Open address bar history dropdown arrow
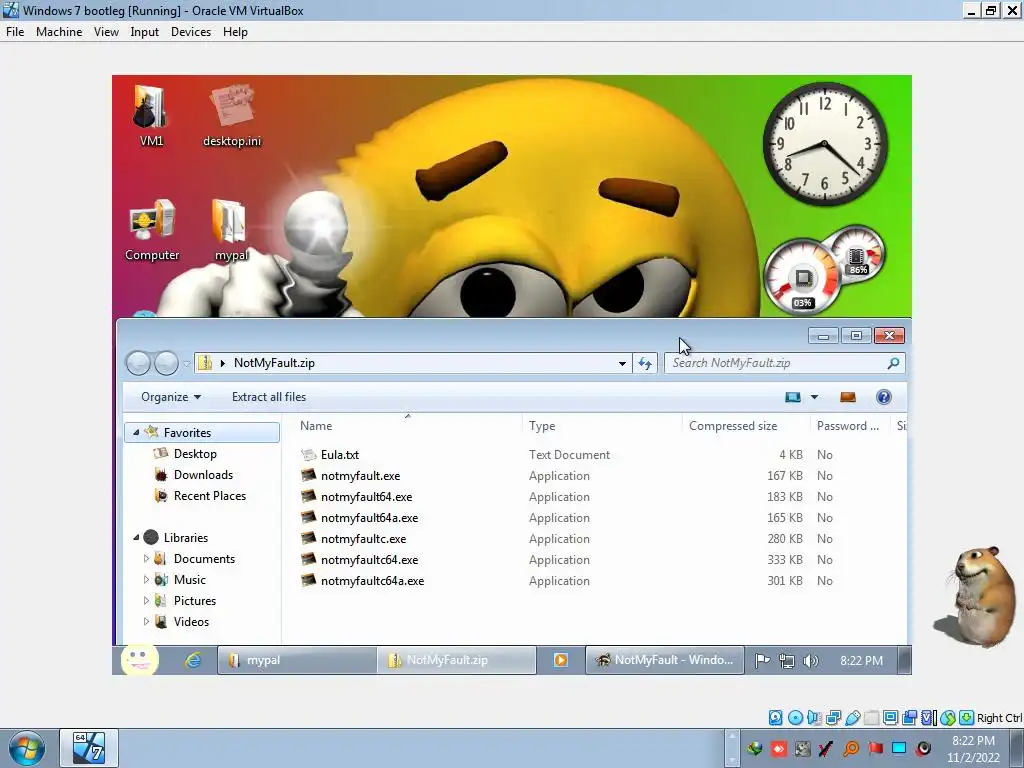The width and height of the screenshot is (1024, 768). pos(622,364)
